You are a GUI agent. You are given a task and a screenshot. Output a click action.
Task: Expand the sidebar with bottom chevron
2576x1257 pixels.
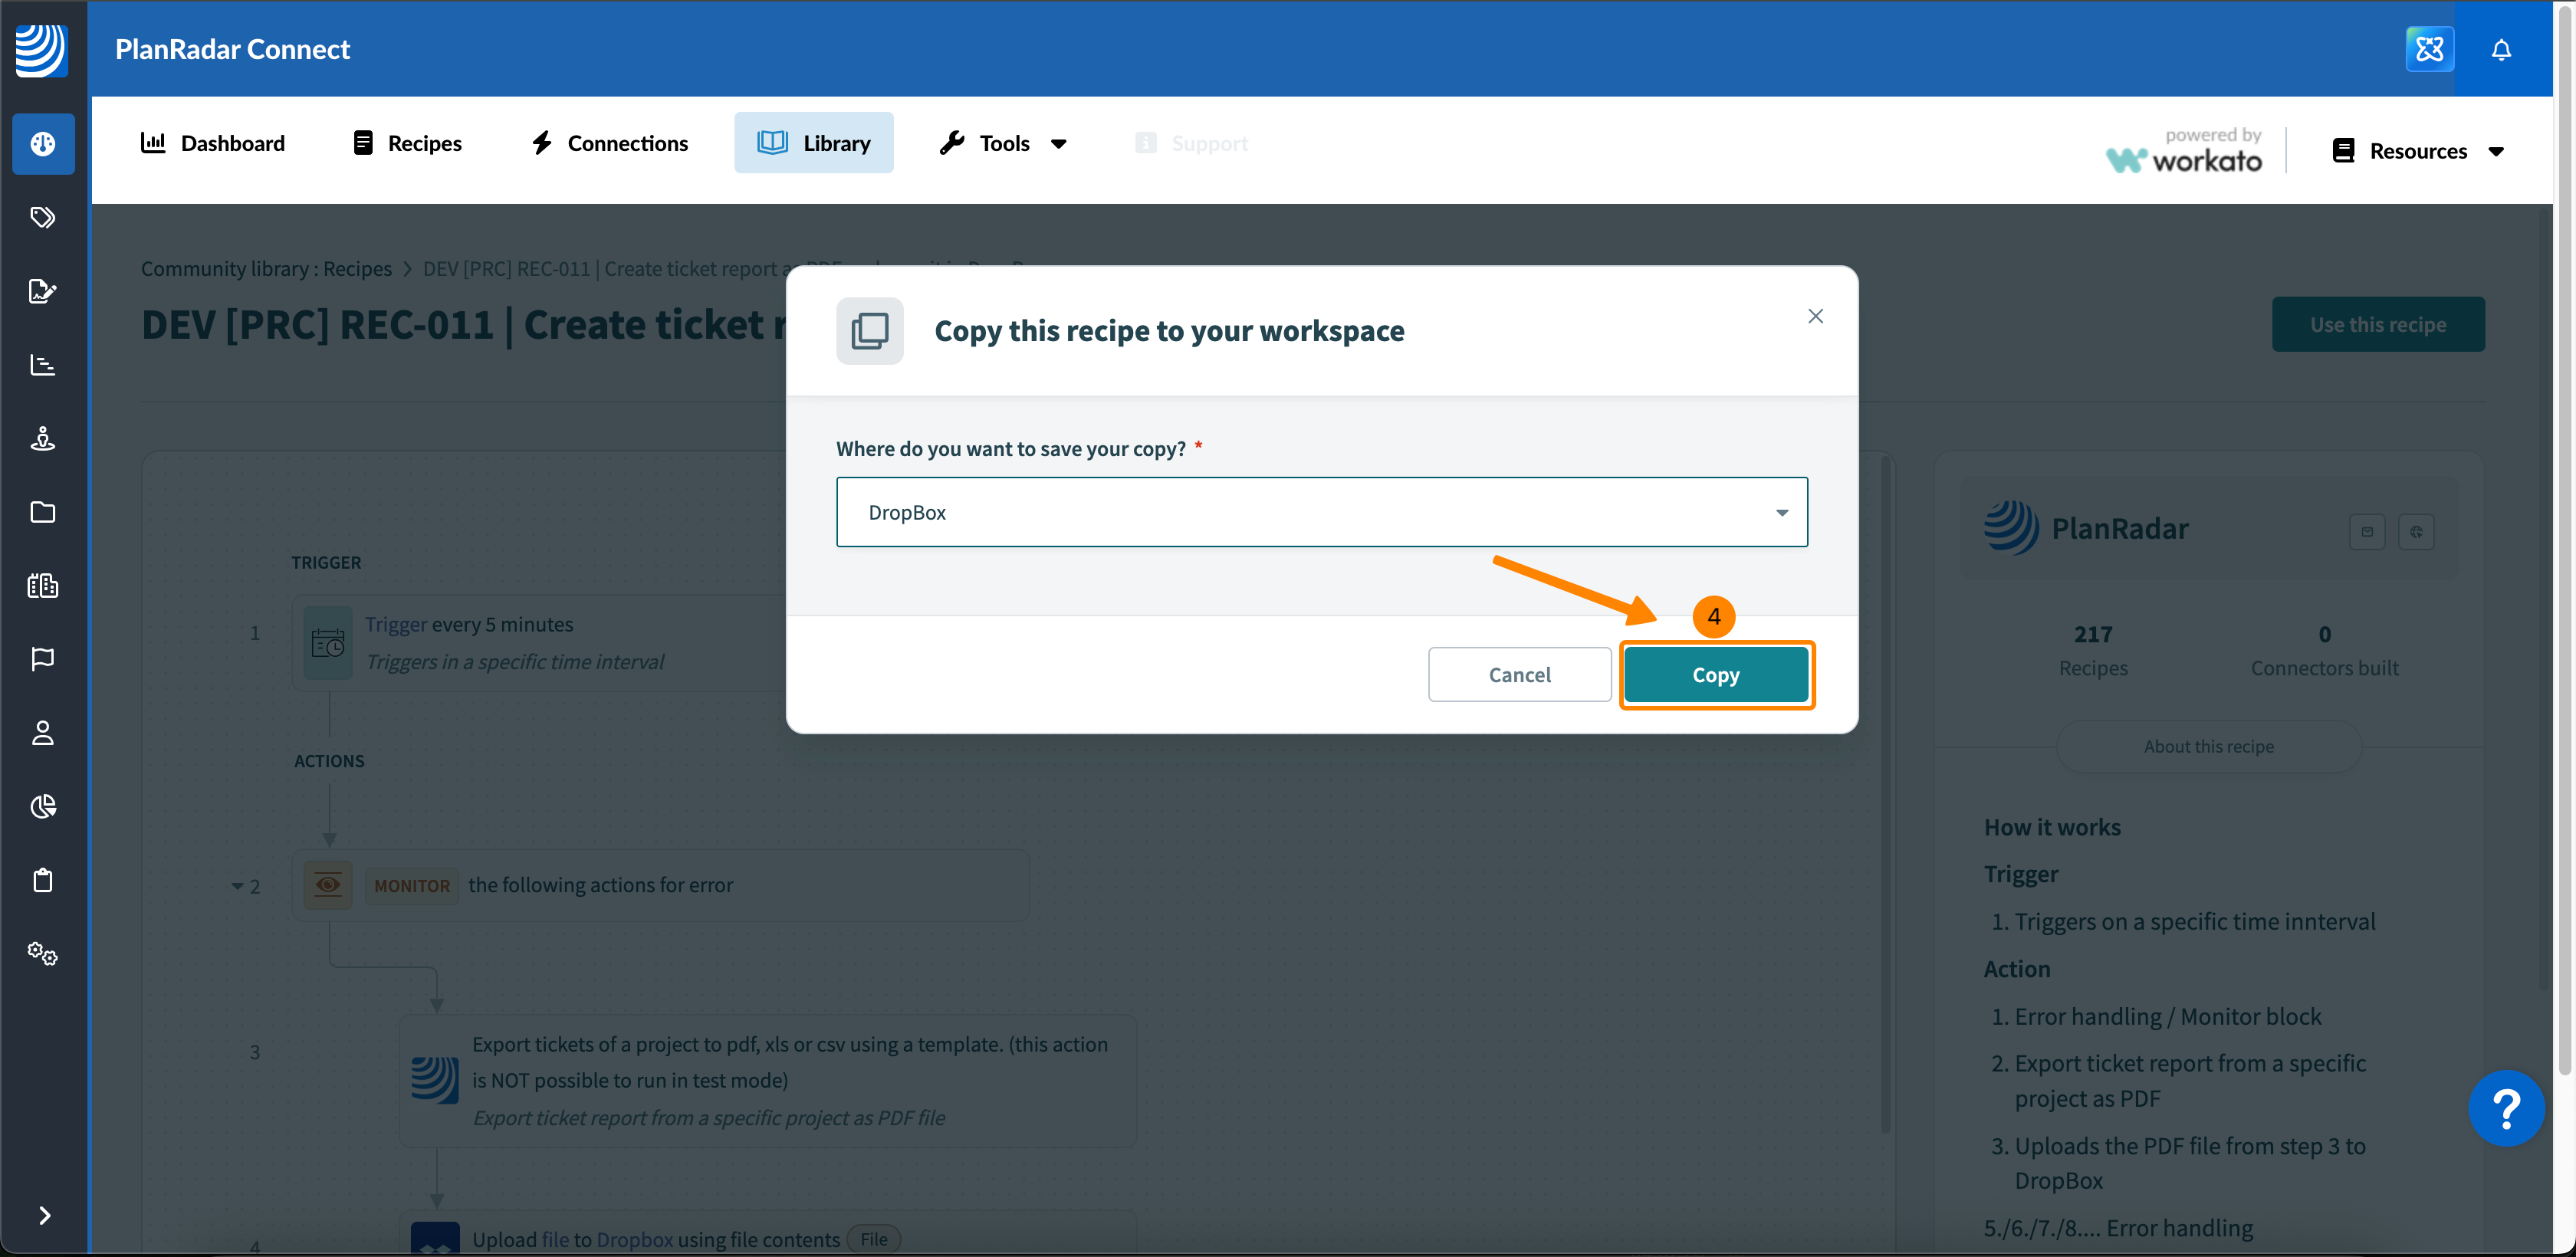(x=44, y=1215)
